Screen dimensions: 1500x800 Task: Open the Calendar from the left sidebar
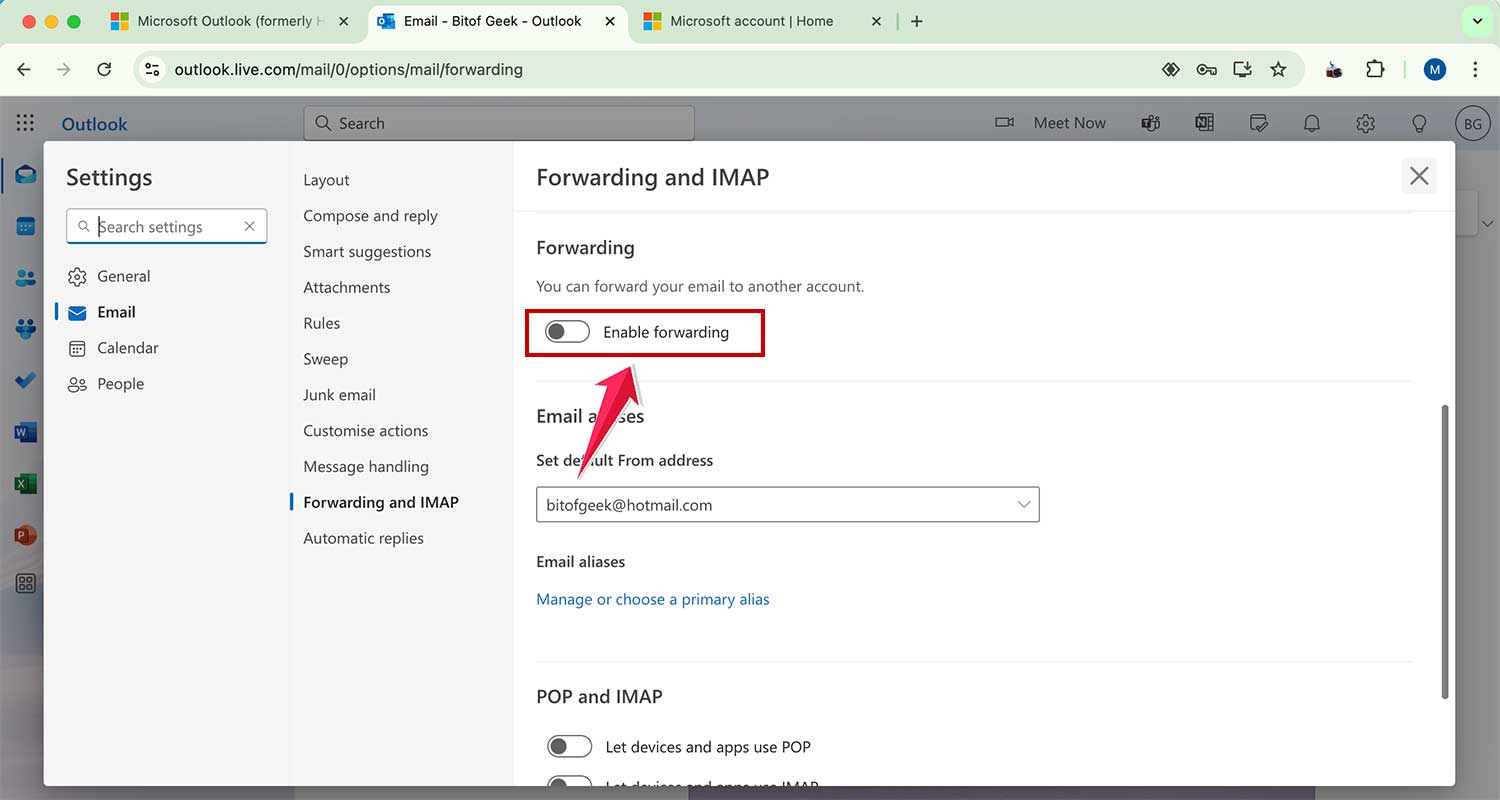(x=25, y=225)
